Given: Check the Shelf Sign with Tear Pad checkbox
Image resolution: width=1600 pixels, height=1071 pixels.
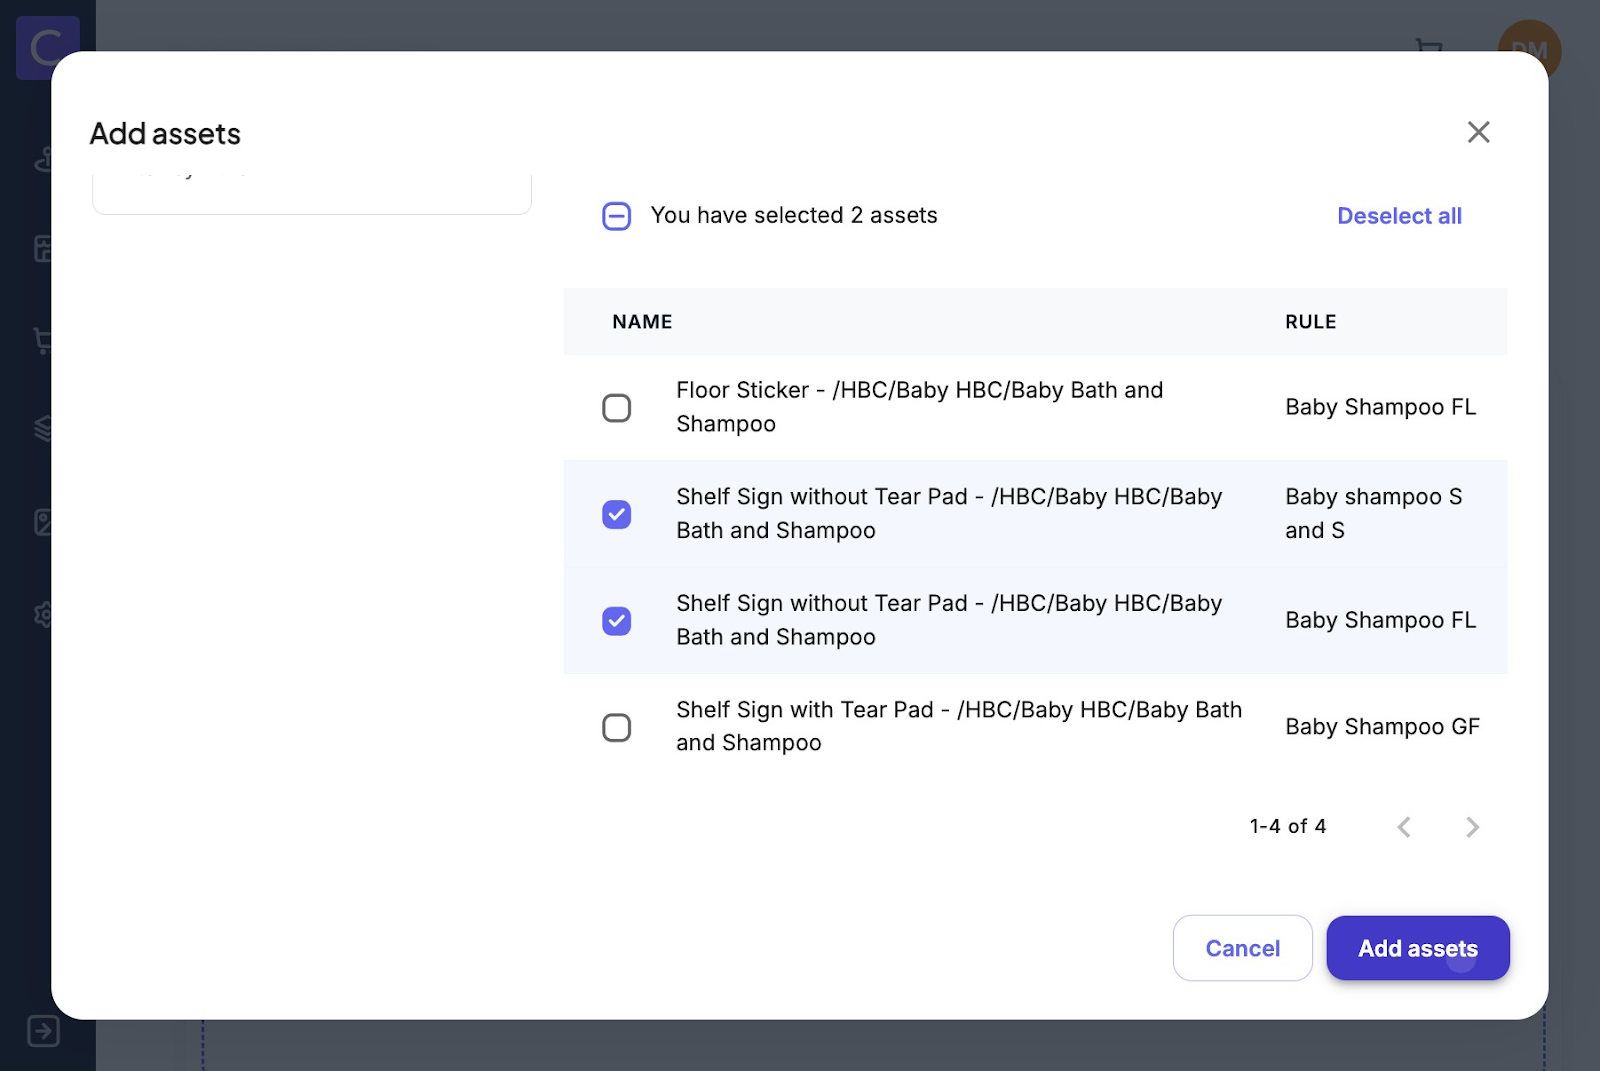Looking at the screenshot, I should tap(617, 727).
